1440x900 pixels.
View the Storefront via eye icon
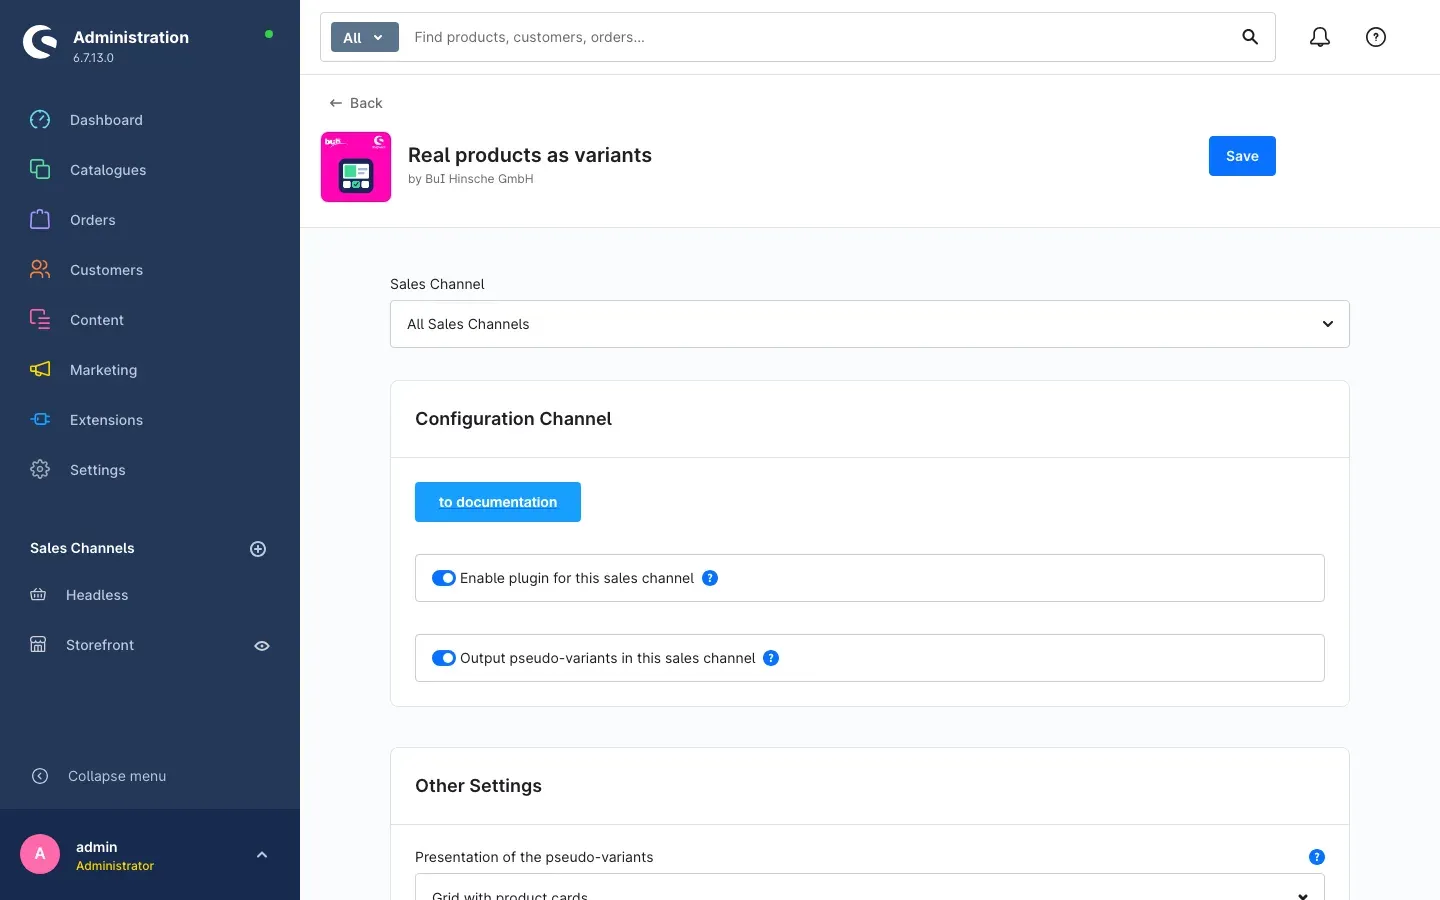[x=262, y=646]
